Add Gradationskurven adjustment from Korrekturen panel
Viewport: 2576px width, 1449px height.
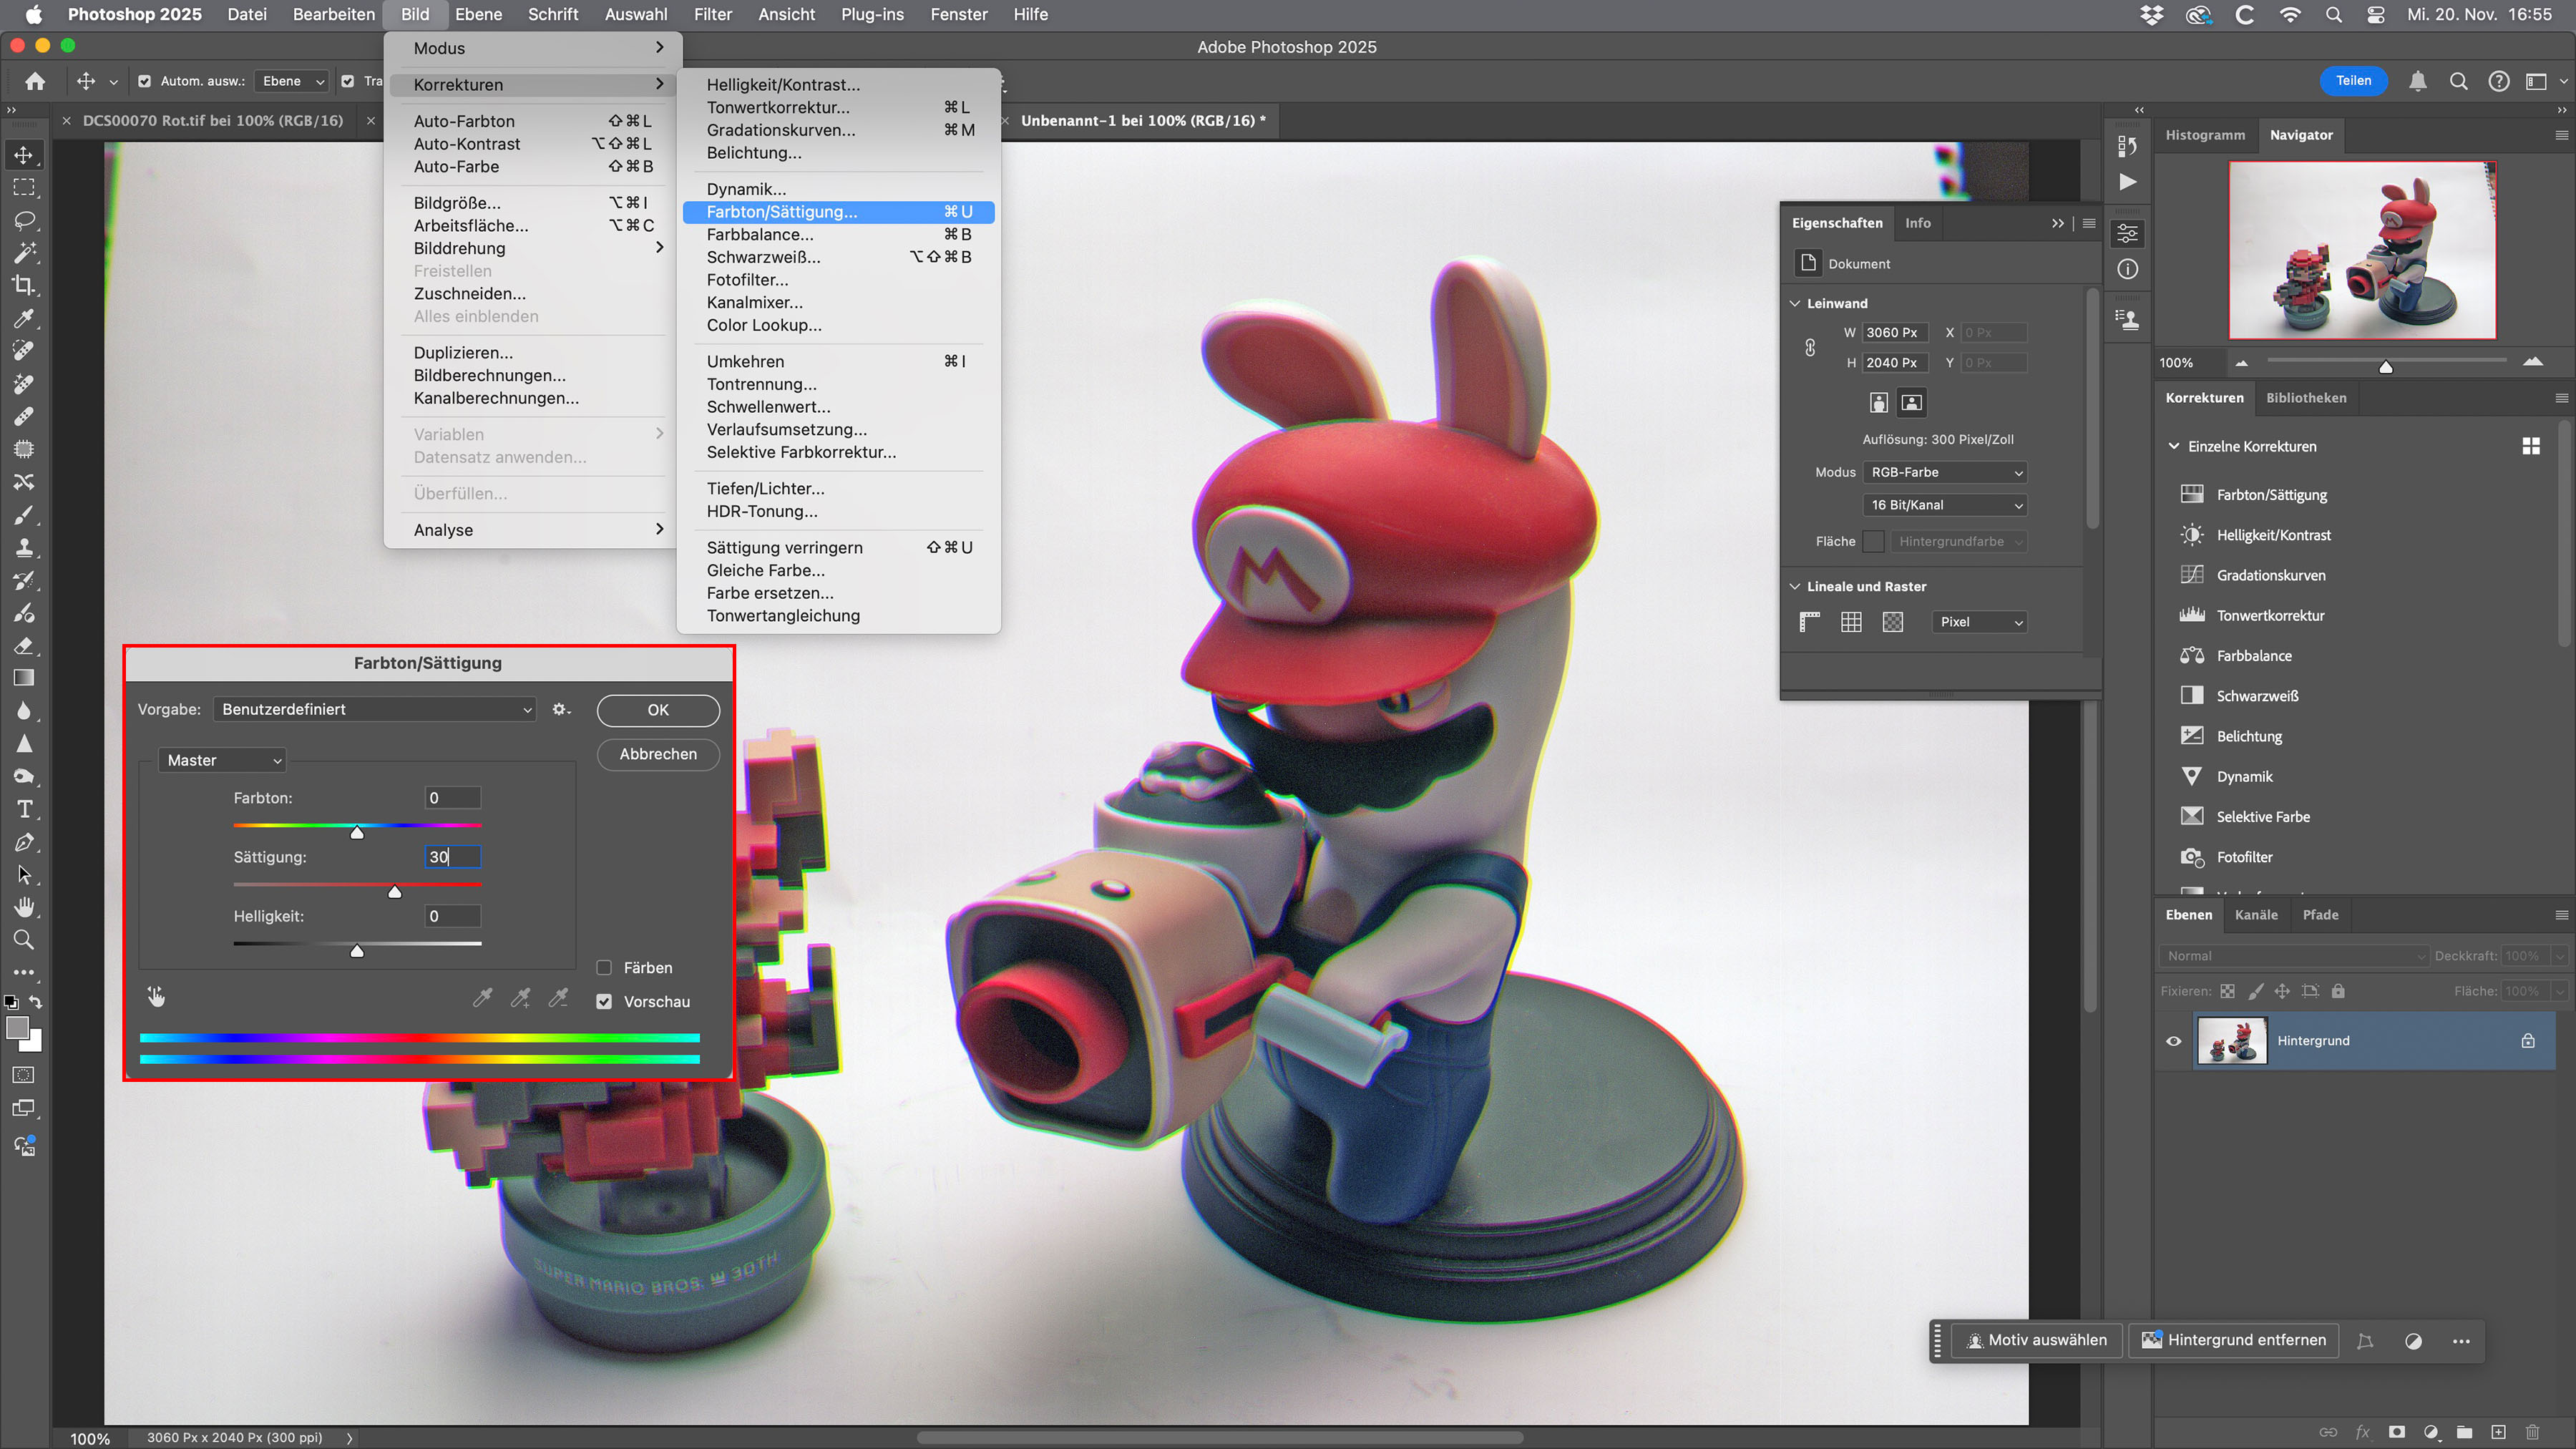tap(2270, 575)
